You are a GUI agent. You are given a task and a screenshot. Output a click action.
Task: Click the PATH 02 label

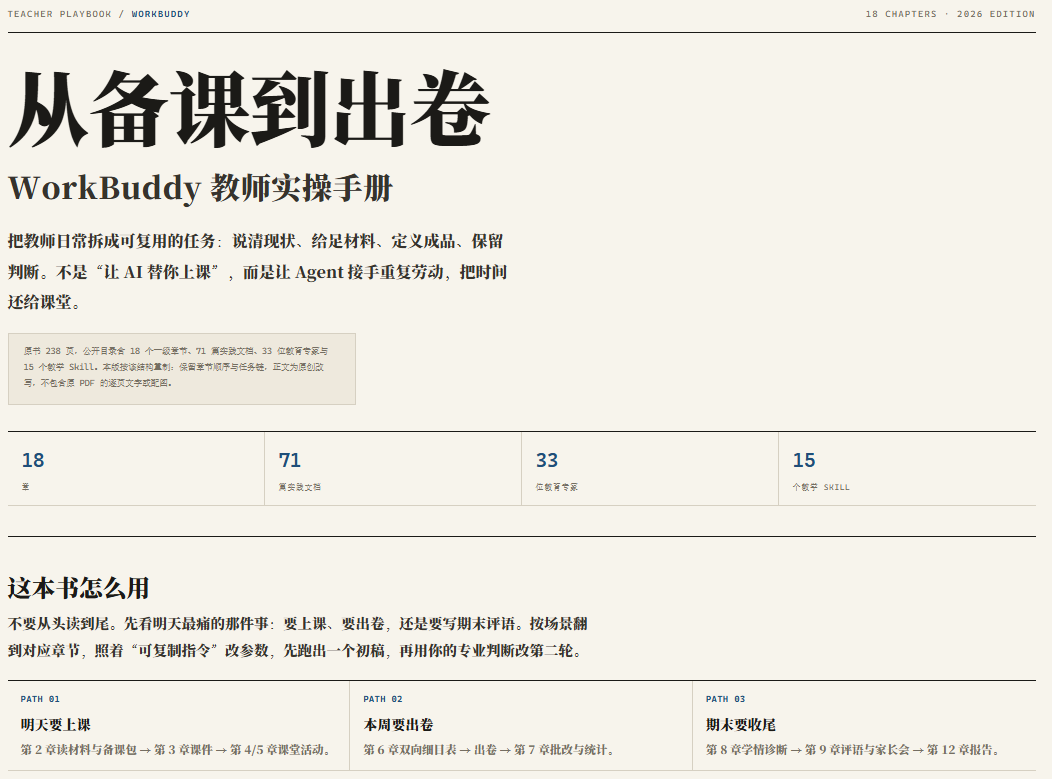(x=383, y=699)
